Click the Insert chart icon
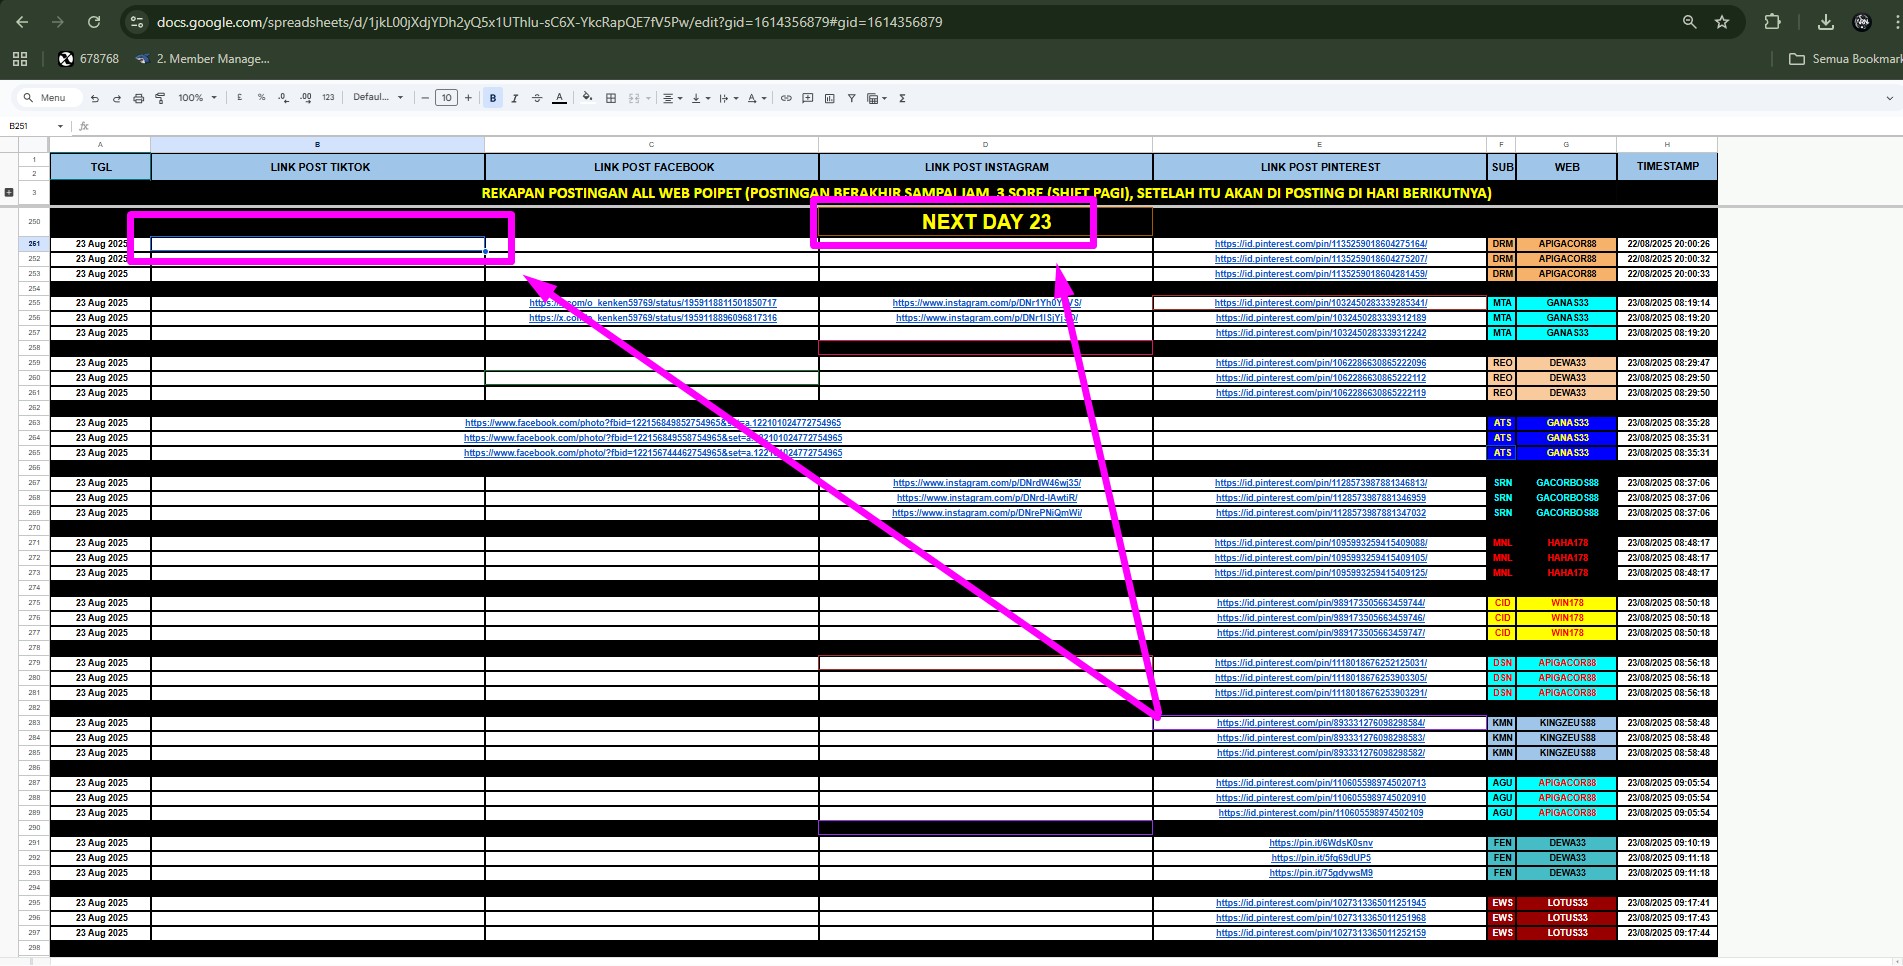 pyautogui.click(x=830, y=98)
